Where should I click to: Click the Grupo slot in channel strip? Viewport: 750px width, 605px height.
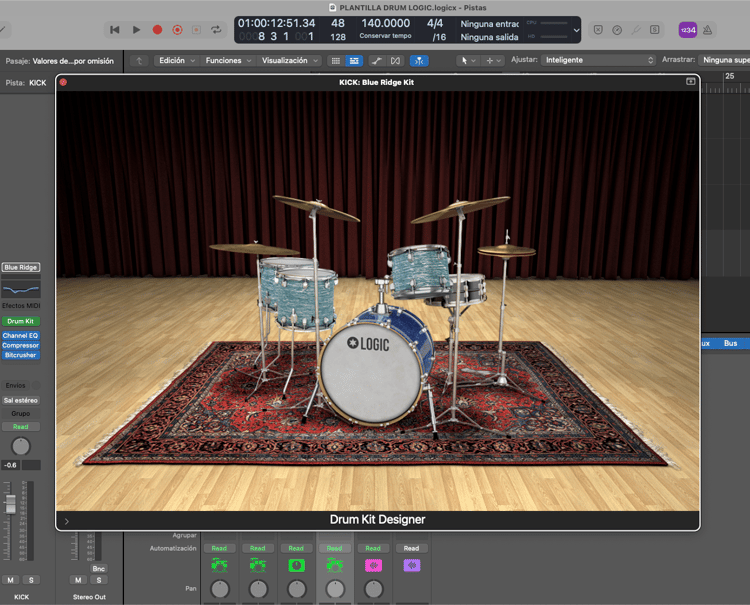(21, 414)
